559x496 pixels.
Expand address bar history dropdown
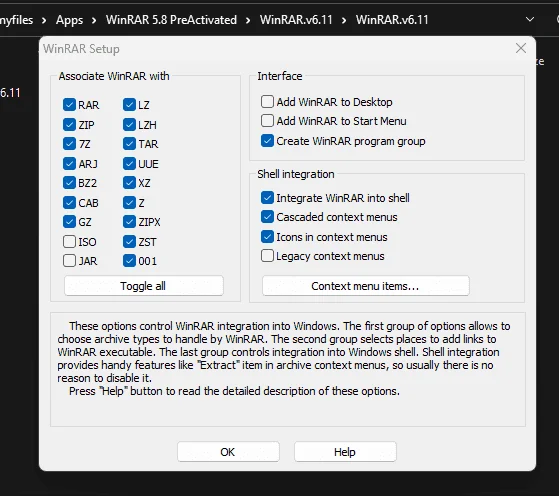530,19
